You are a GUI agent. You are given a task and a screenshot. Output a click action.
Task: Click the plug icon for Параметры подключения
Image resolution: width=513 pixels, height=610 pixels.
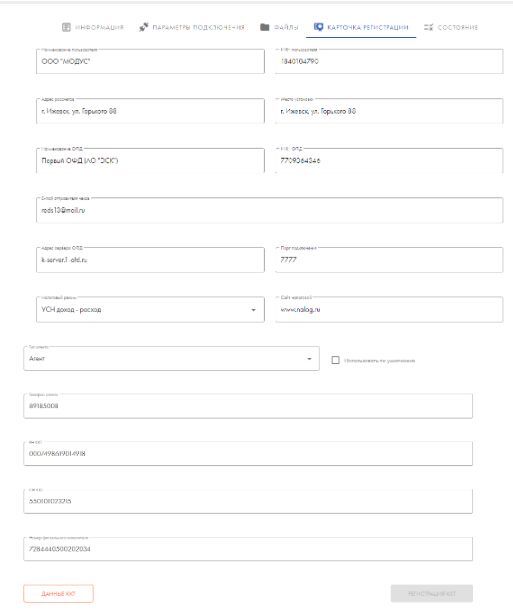click(x=144, y=27)
